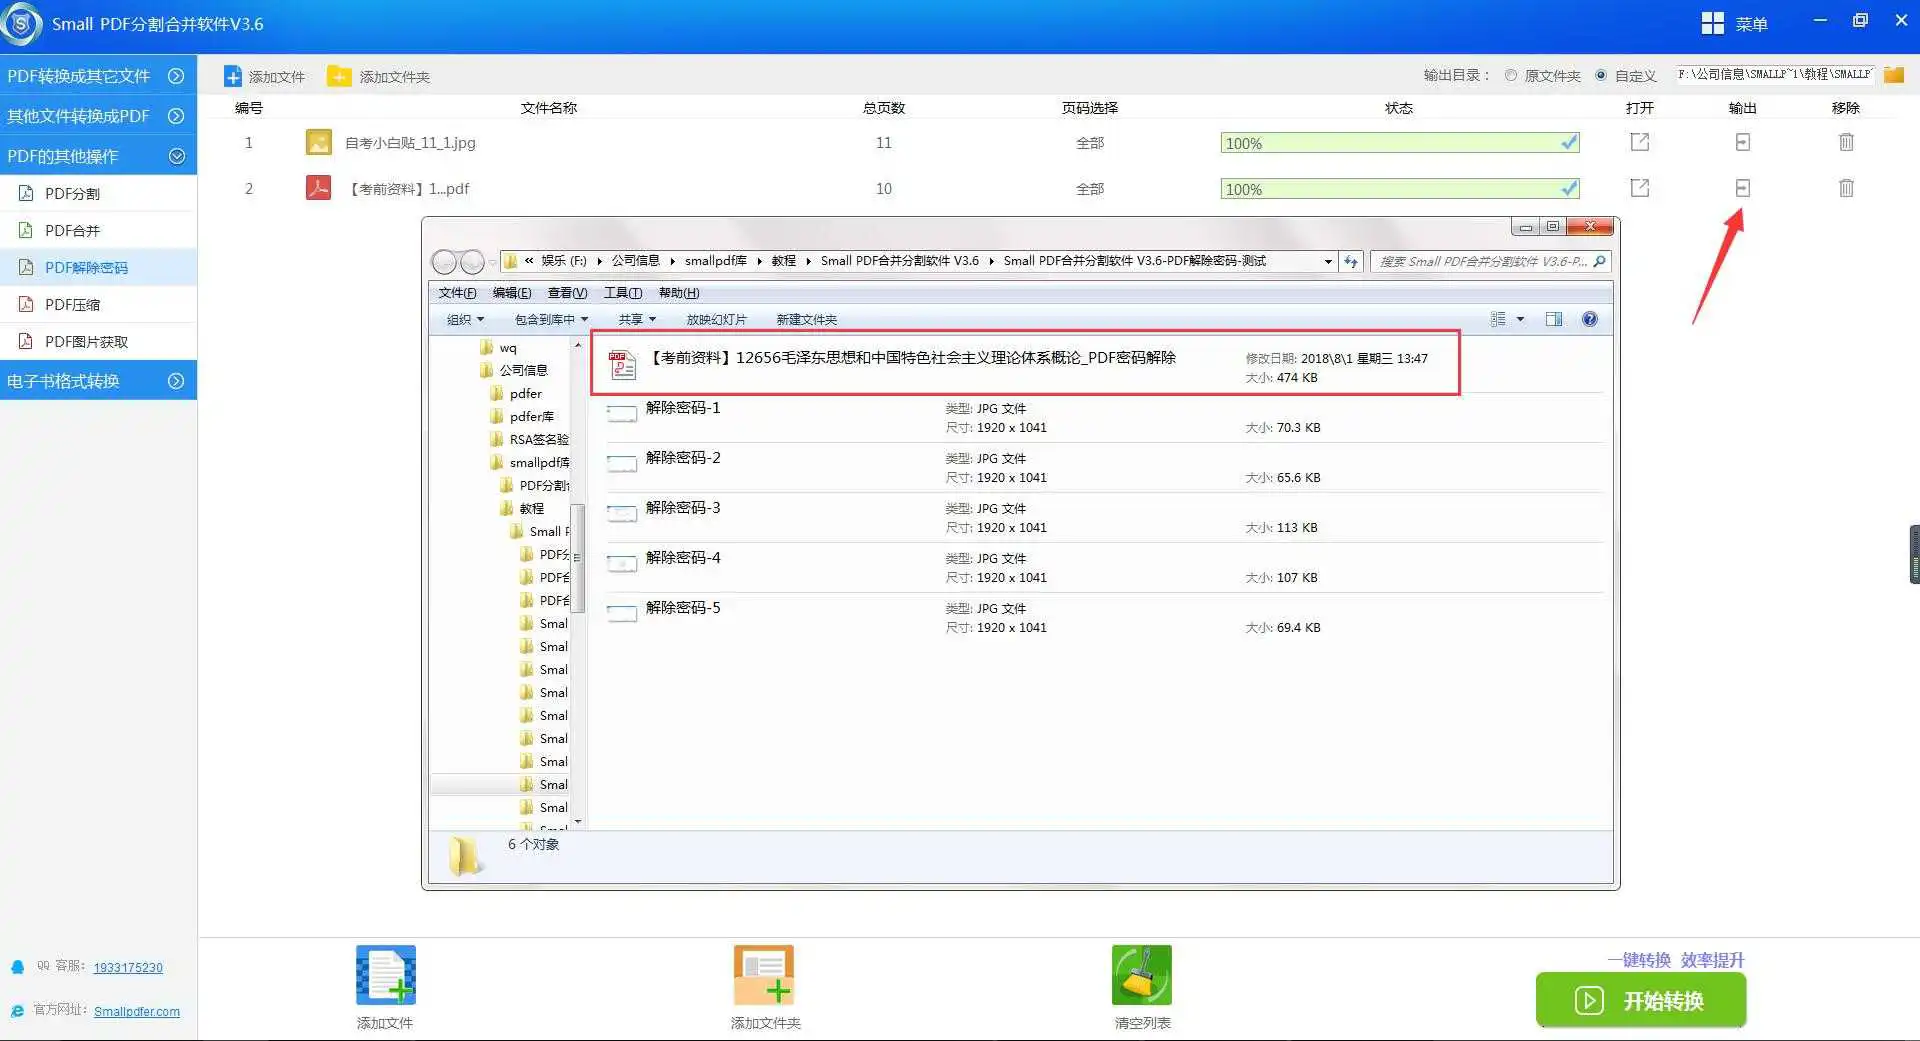Open the 帮助(H) menu in explorer
The height and width of the screenshot is (1041, 1920).
coord(679,293)
